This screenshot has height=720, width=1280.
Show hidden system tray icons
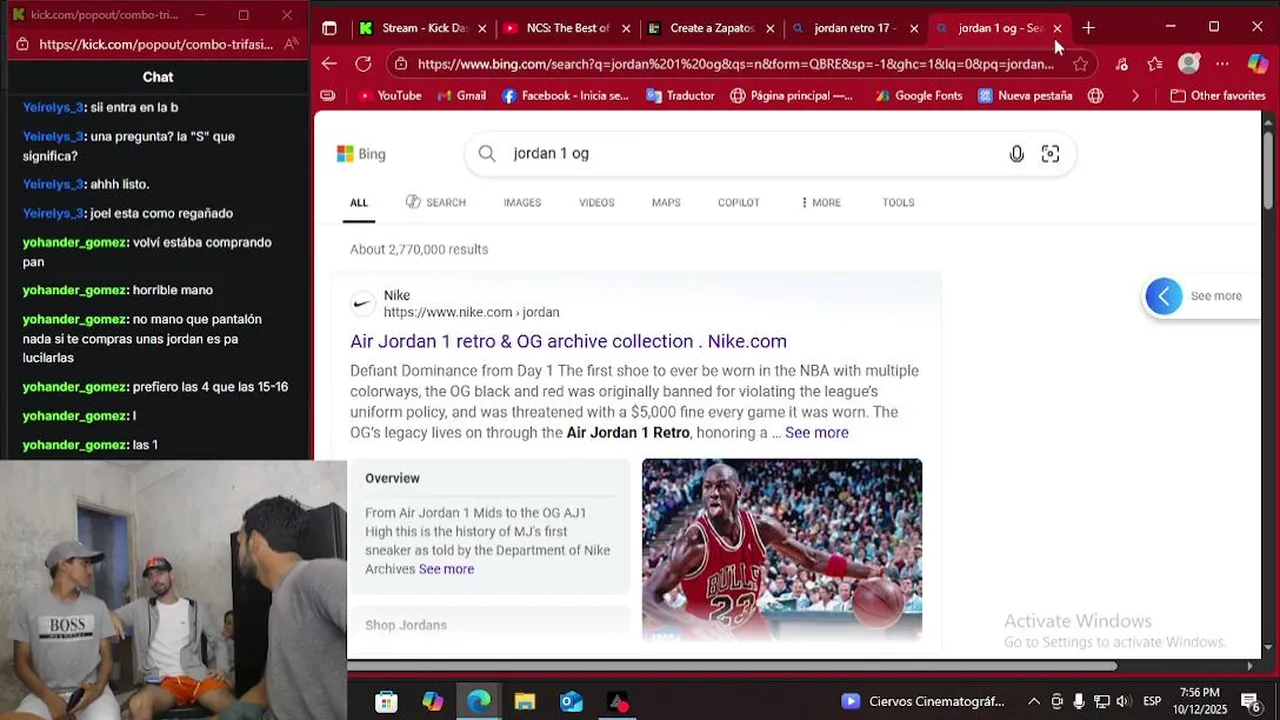tap(1034, 701)
